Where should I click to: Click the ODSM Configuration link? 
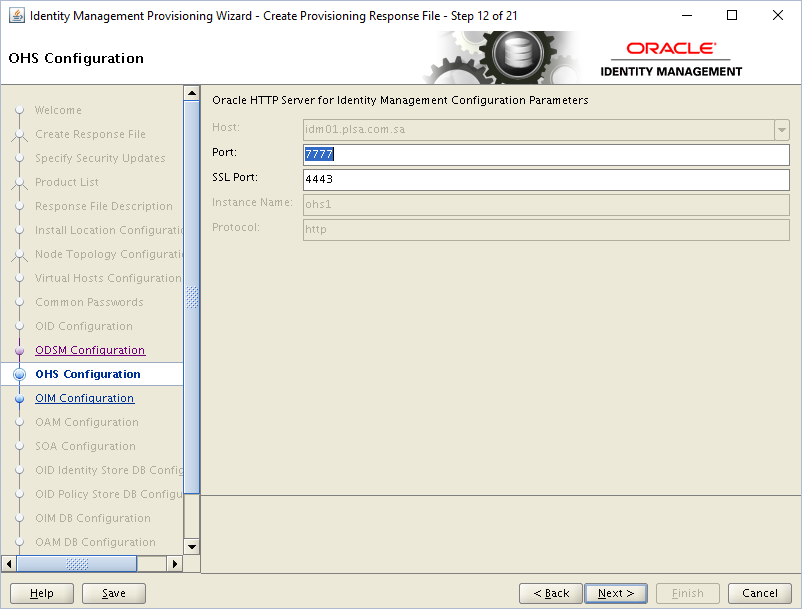[x=90, y=350]
